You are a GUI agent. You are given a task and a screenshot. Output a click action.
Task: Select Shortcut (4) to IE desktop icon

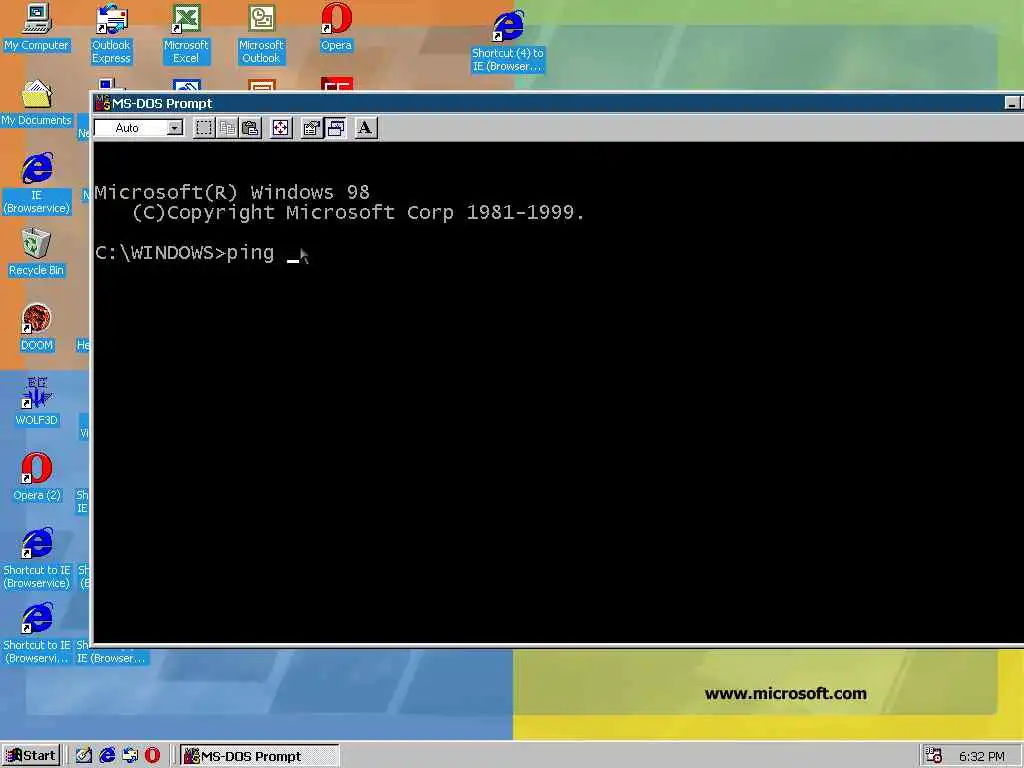(x=508, y=42)
